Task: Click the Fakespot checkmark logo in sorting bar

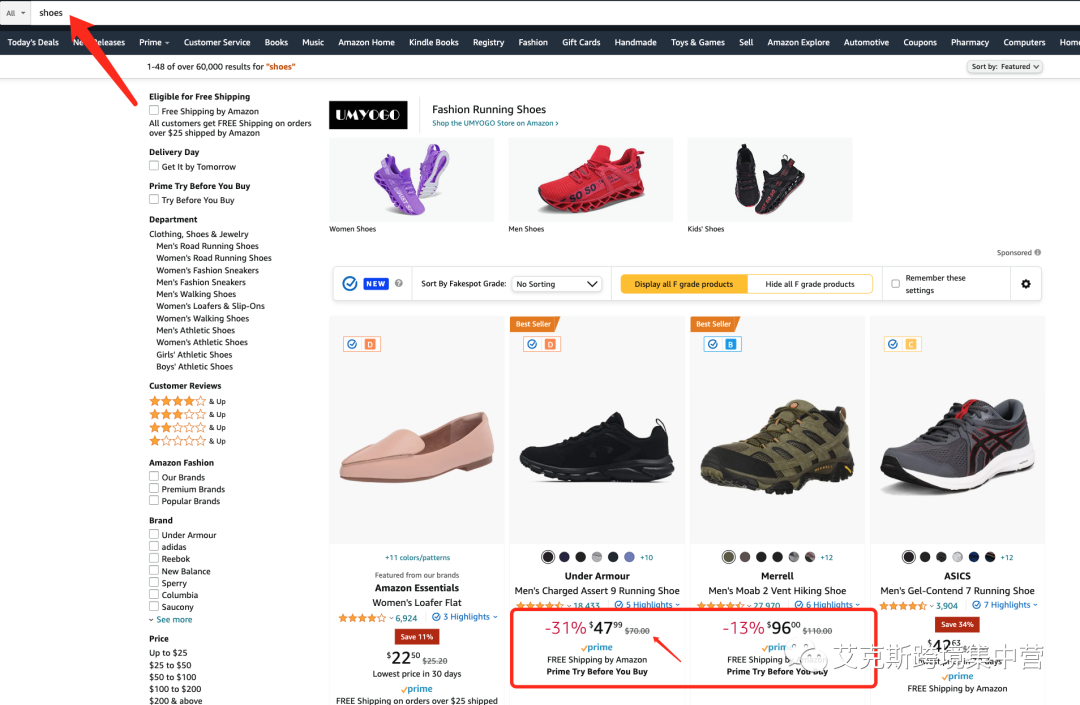Action: 350,284
